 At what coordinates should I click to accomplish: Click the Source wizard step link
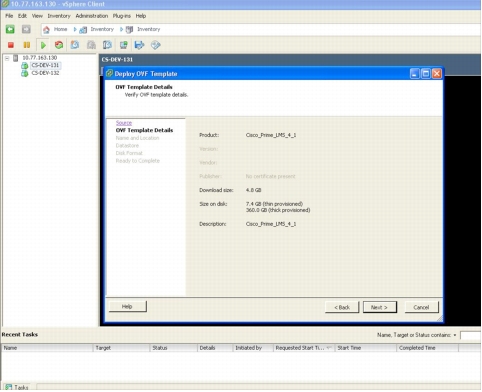click(x=124, y=123)
